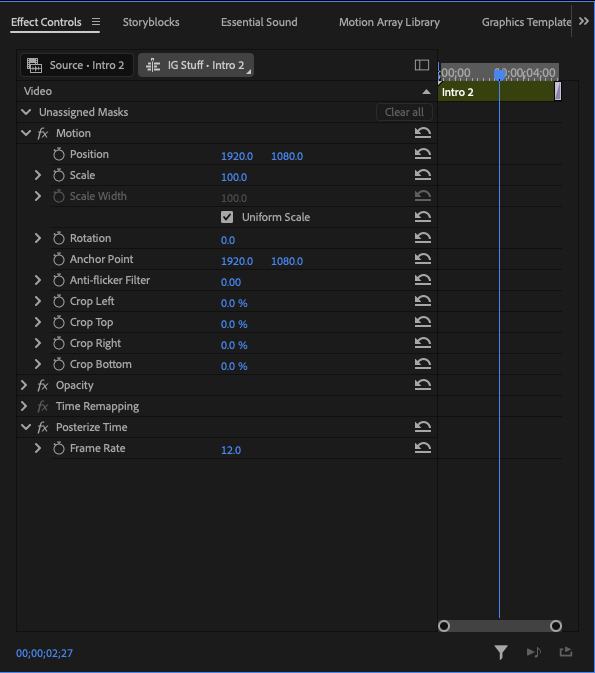This screenshot has width=595, height=673.
Task: Open the filter properties funnel icon
Action: pyautogui.click(x=501, y=652)
